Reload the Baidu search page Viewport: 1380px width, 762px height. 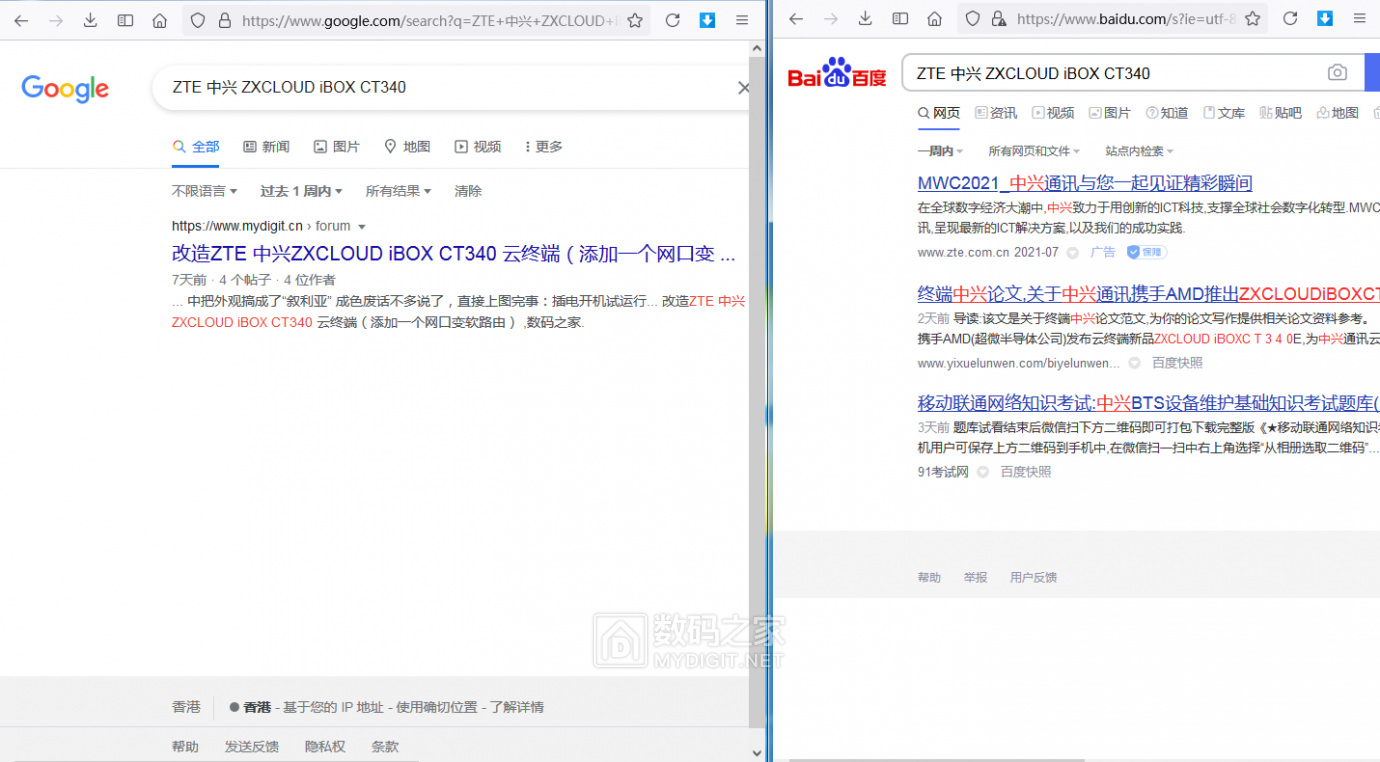click(x=1290, y=19)
